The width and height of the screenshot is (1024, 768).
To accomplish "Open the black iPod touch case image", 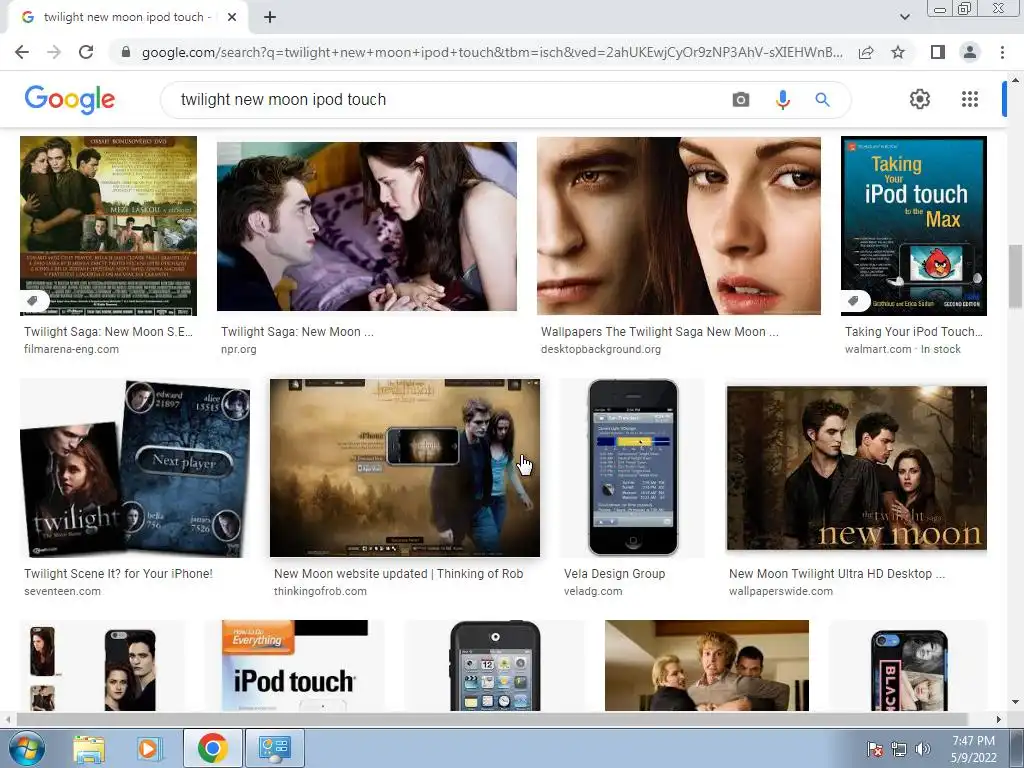I will pyautogui.click(x=495, y=665).
